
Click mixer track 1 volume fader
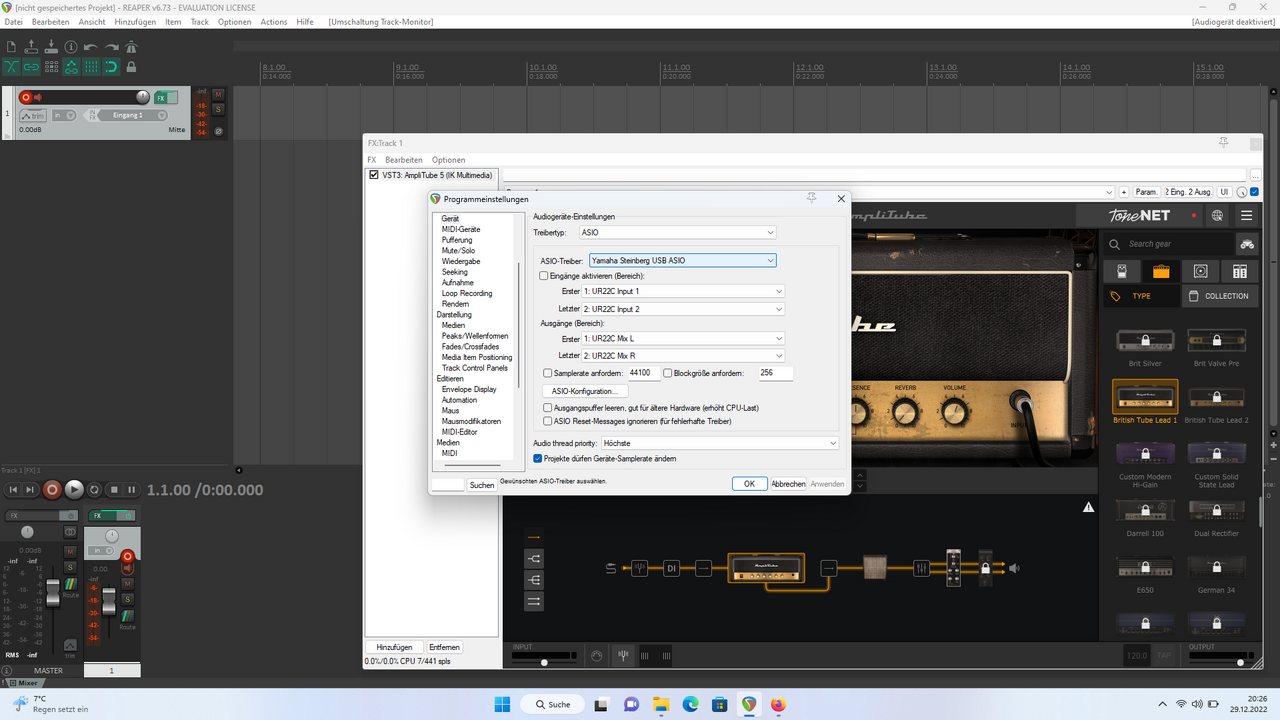click(109, 602)
